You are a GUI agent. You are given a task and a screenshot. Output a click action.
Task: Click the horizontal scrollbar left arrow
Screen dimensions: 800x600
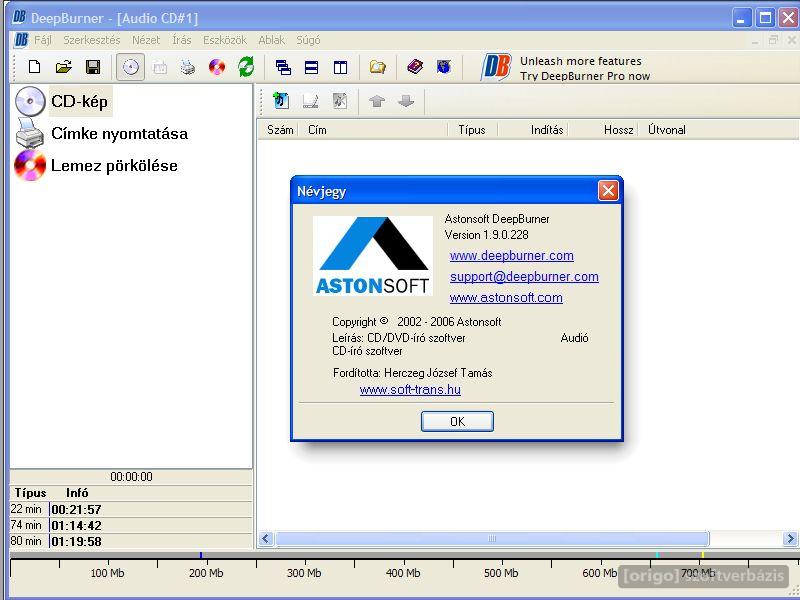click(x=266, y=539)
